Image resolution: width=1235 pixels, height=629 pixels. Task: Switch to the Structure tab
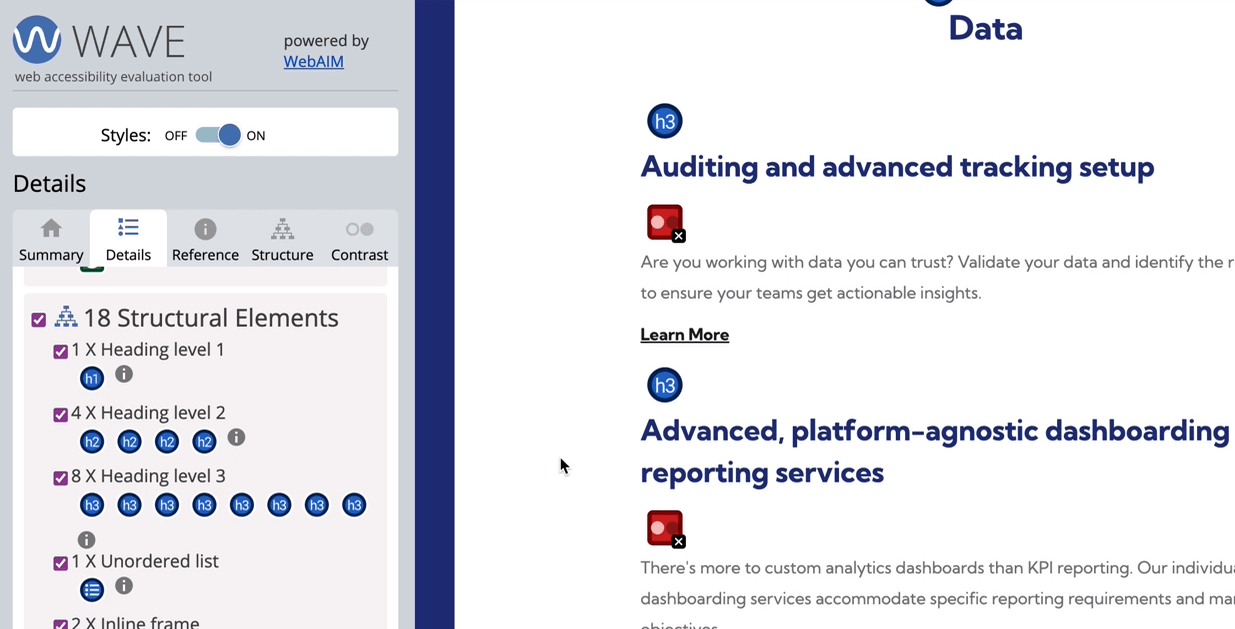282,240
